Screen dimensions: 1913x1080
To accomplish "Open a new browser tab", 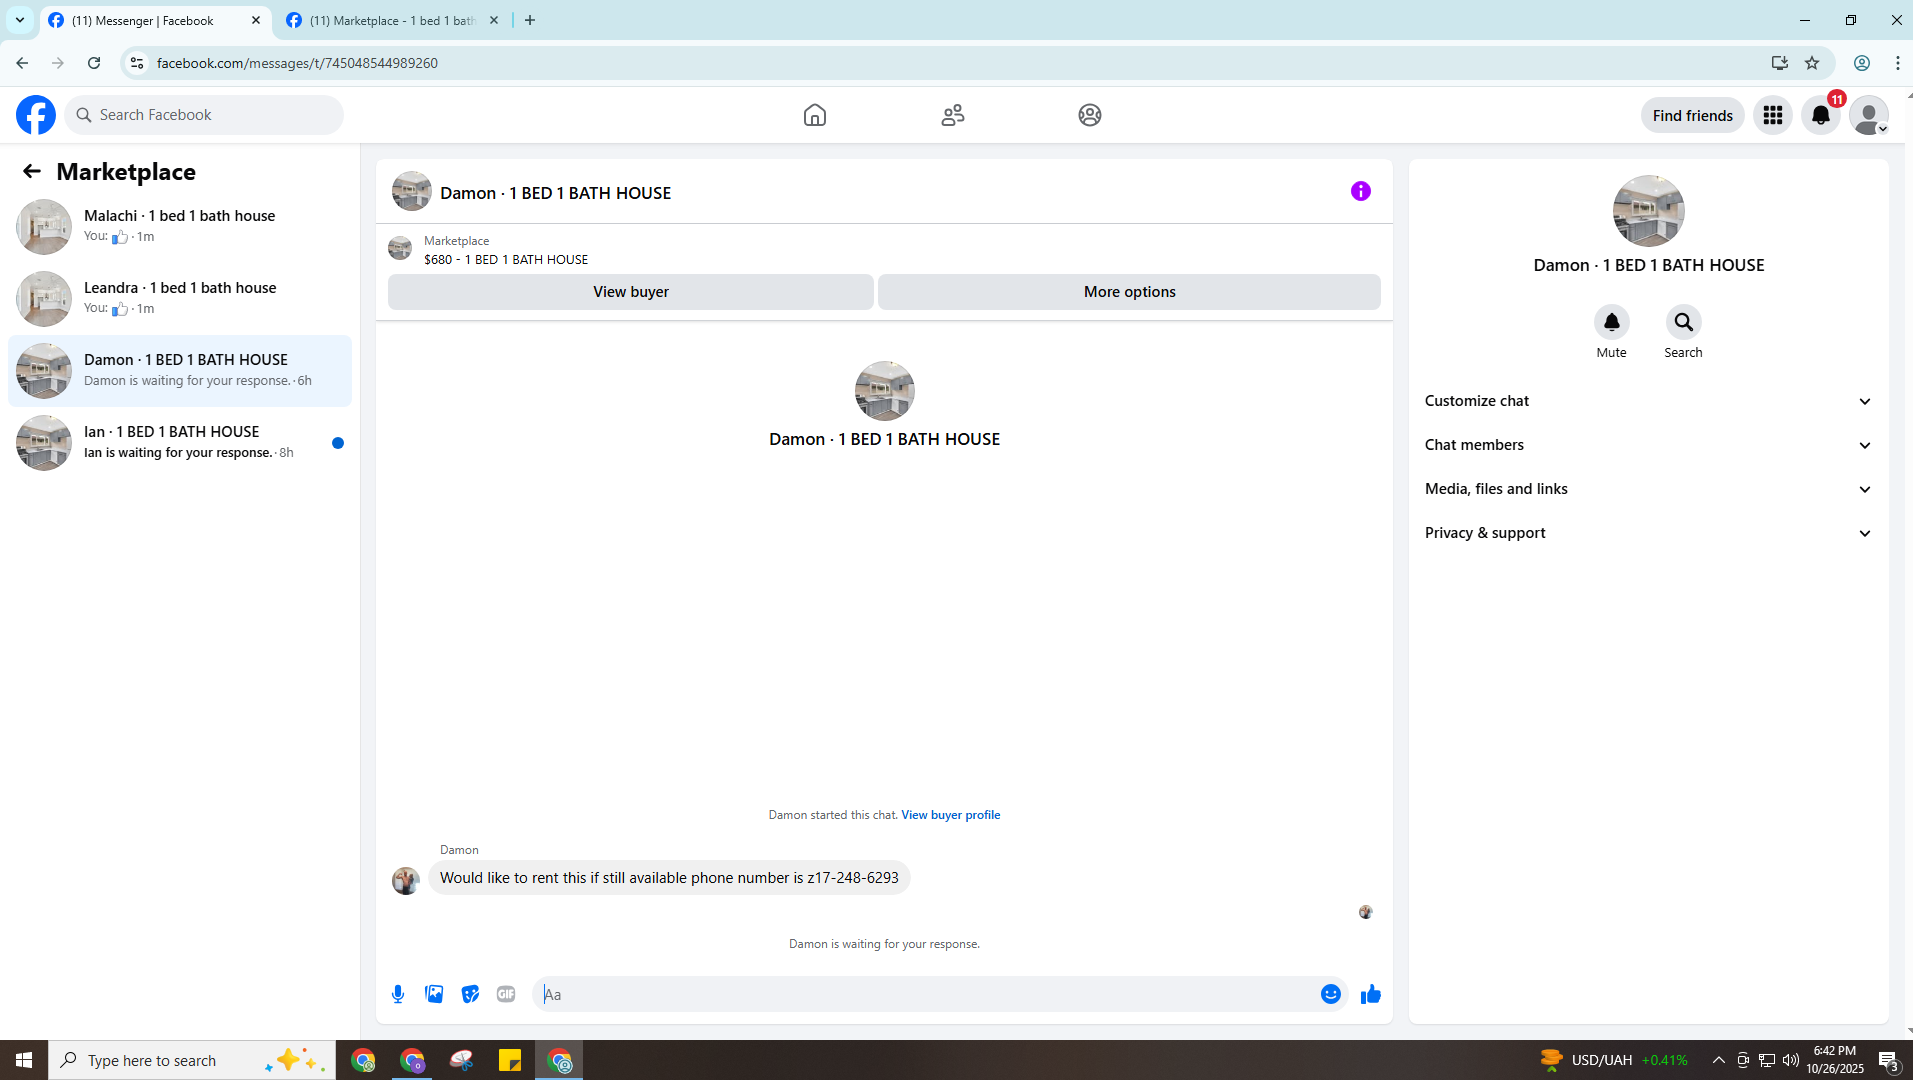I will click(530, 20).
